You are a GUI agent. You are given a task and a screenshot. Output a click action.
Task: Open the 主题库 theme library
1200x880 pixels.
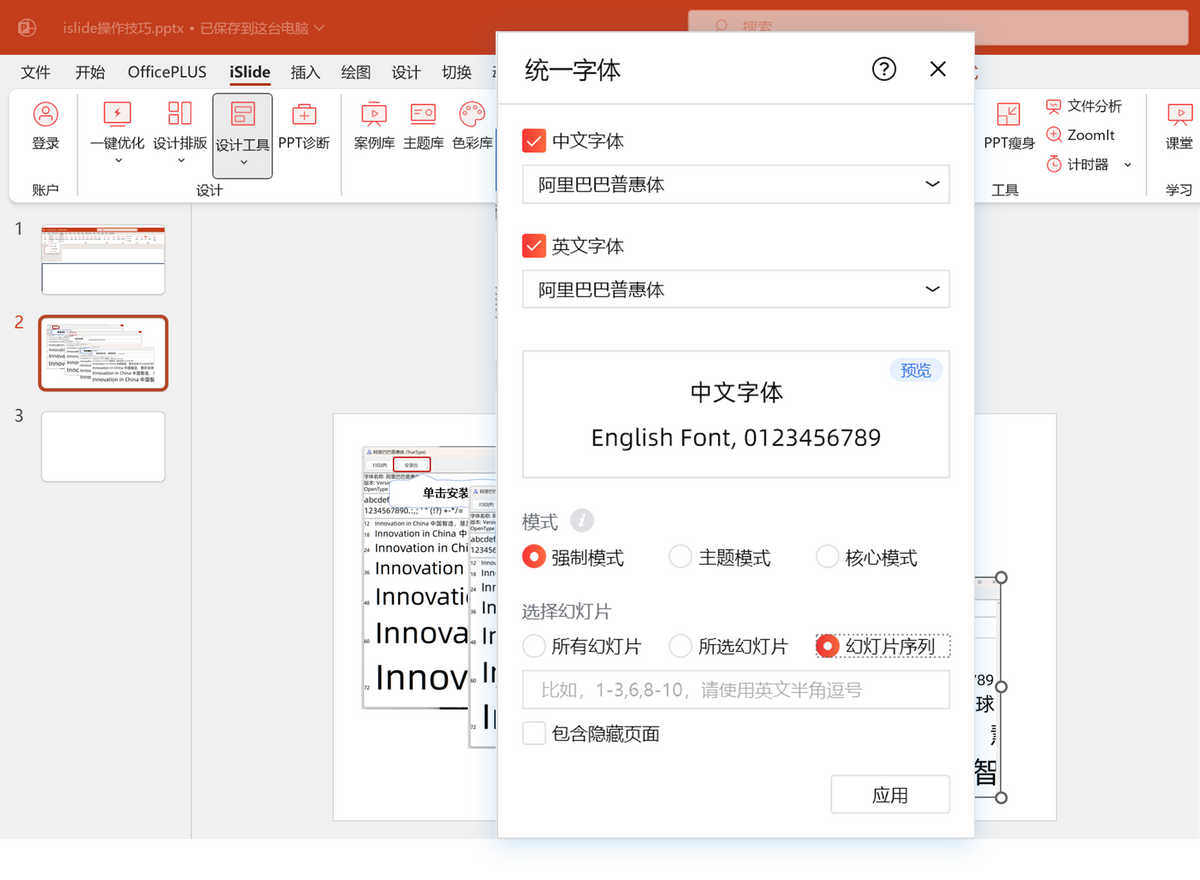[422, 128]
